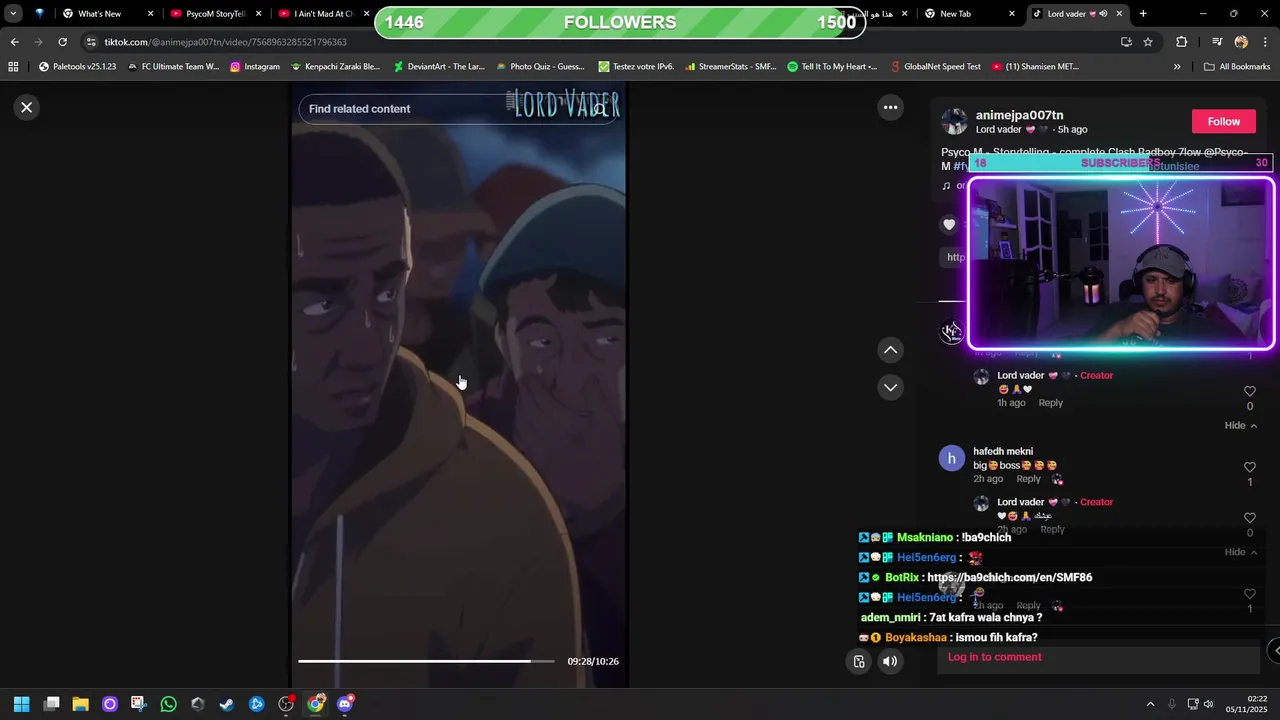Collapse replies with Hide under 1h ago reply
The height and width of the screenshot is (720, 1280).
(x=1240, y=425)
